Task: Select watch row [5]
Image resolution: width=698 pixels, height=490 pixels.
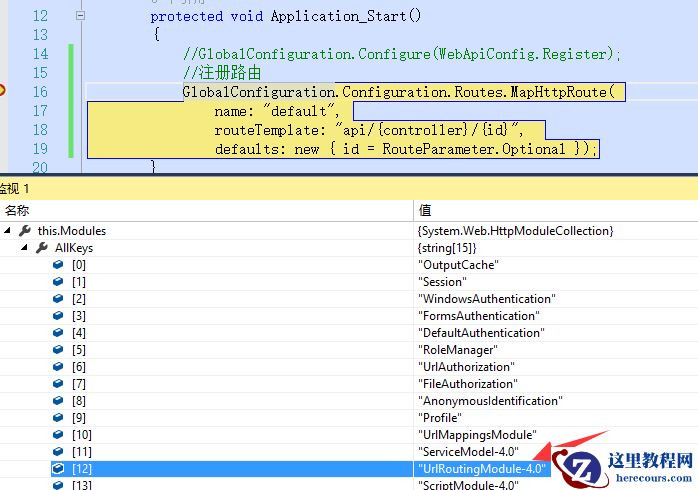Action: point(349,350)
